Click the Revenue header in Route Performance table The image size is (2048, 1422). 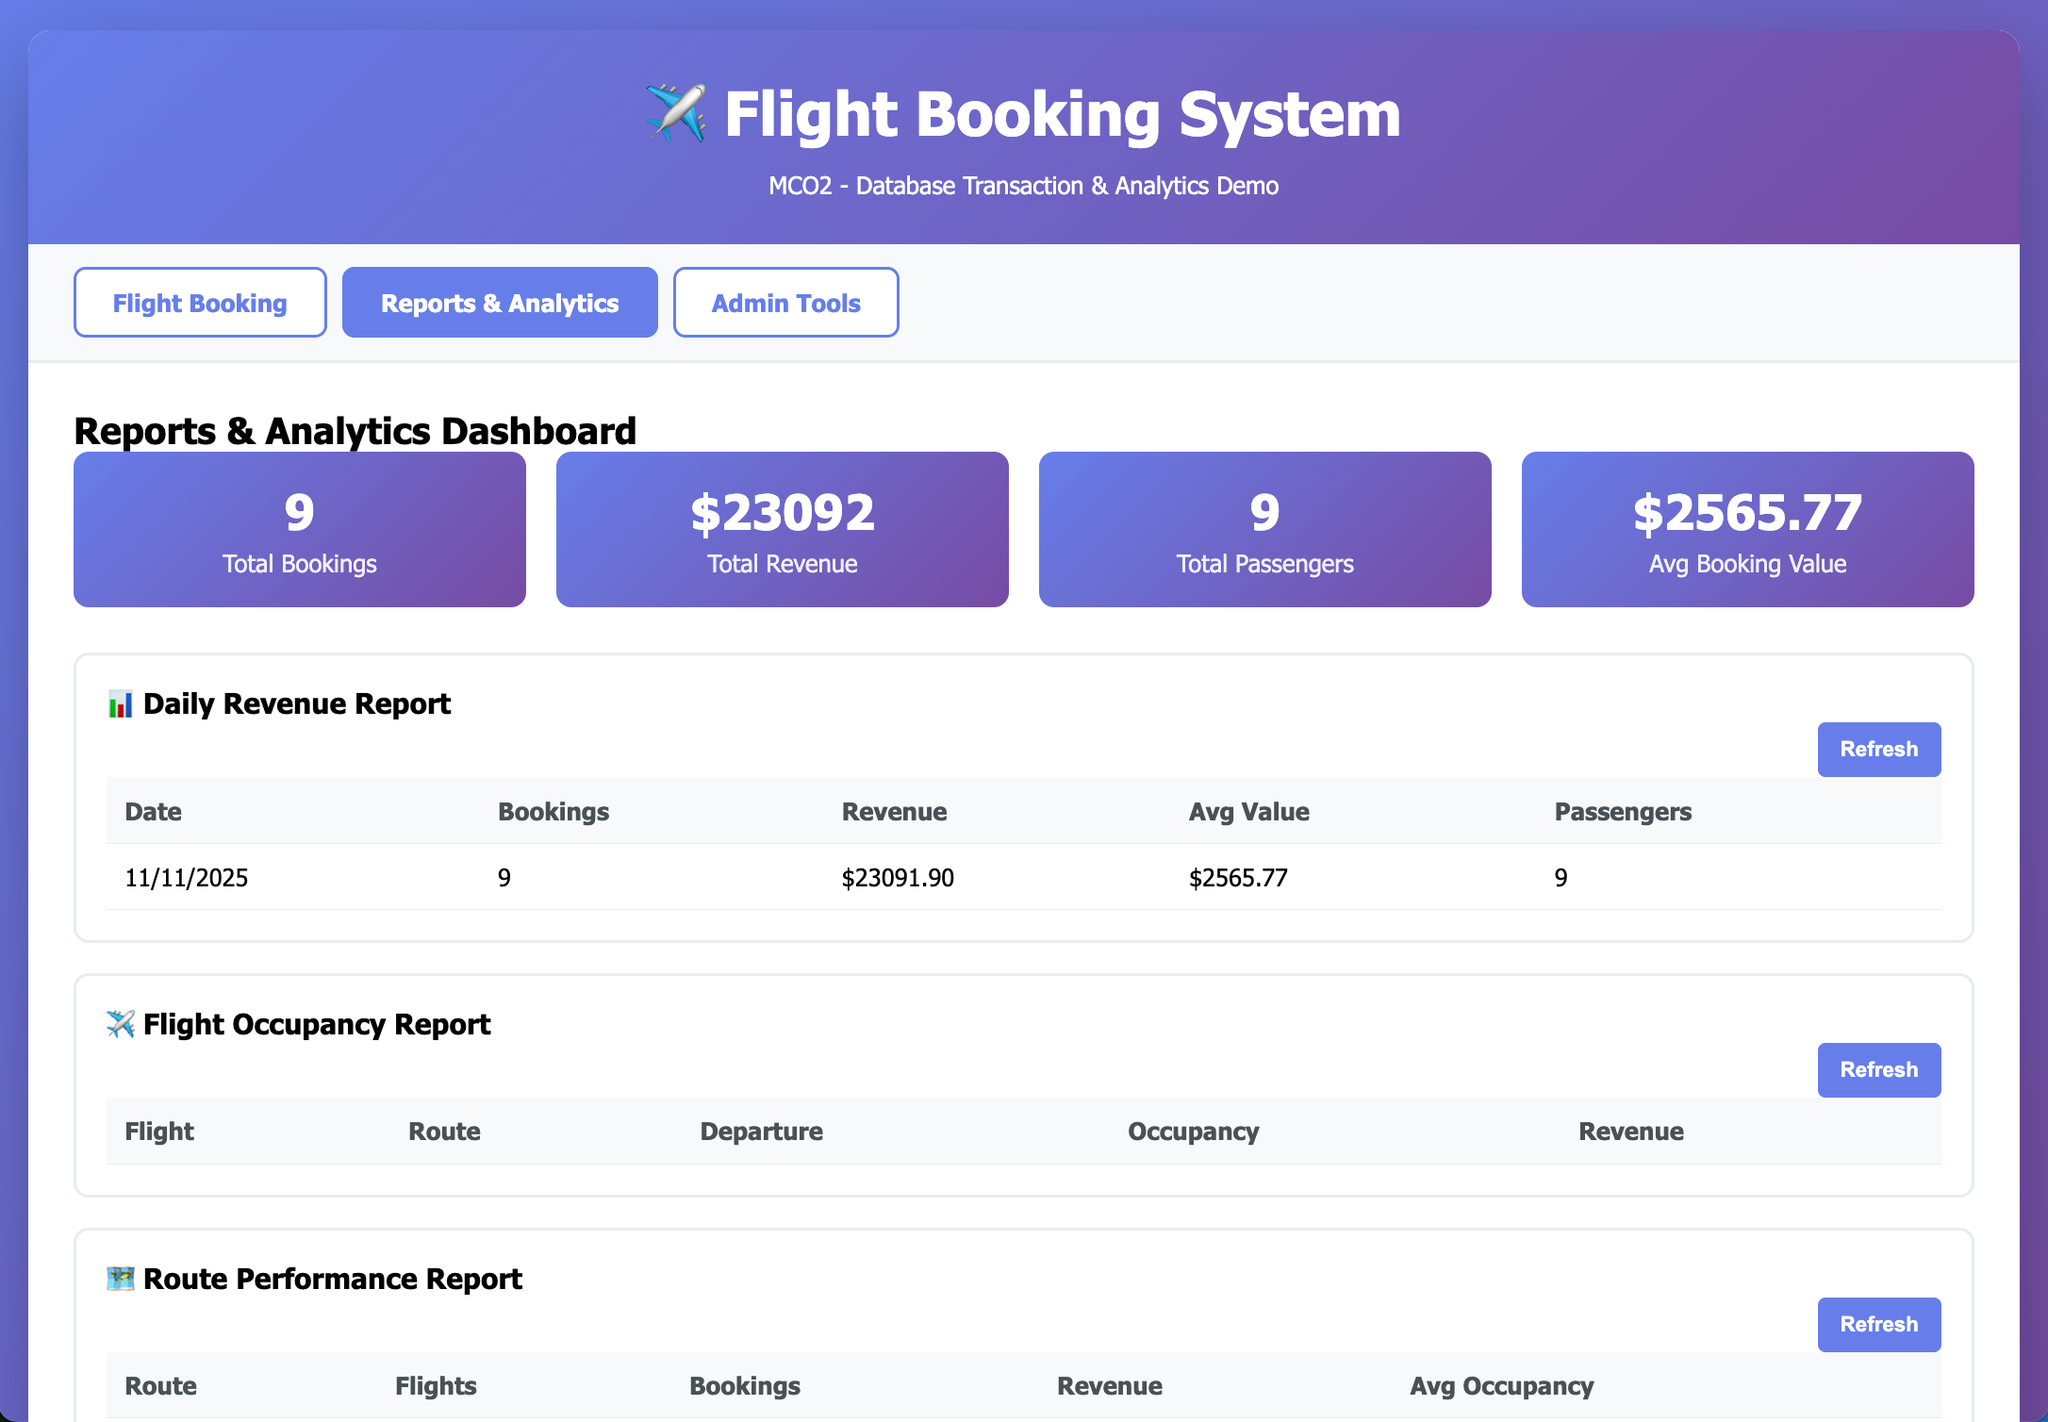1110,1386
